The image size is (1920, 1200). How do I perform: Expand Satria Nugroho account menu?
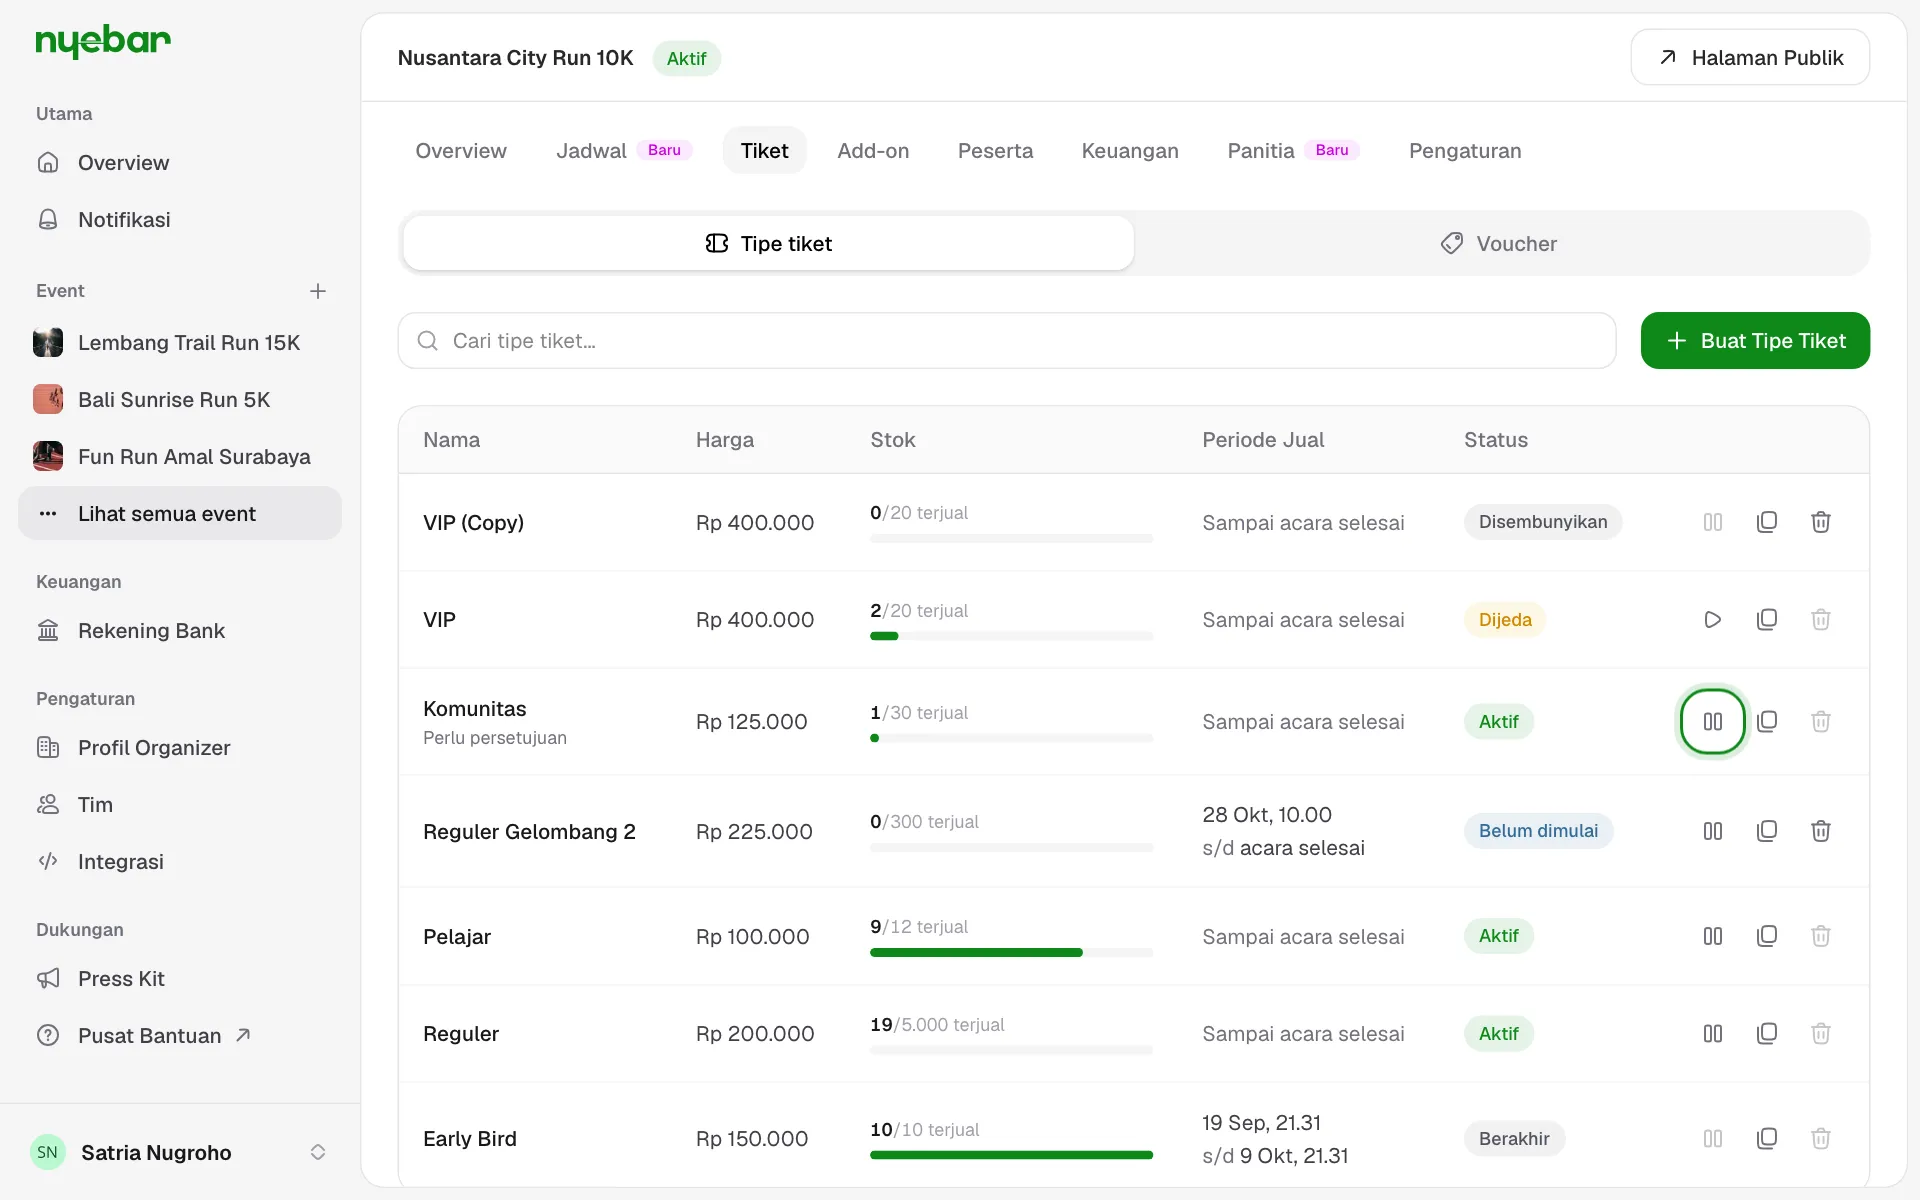[180, 1152]
